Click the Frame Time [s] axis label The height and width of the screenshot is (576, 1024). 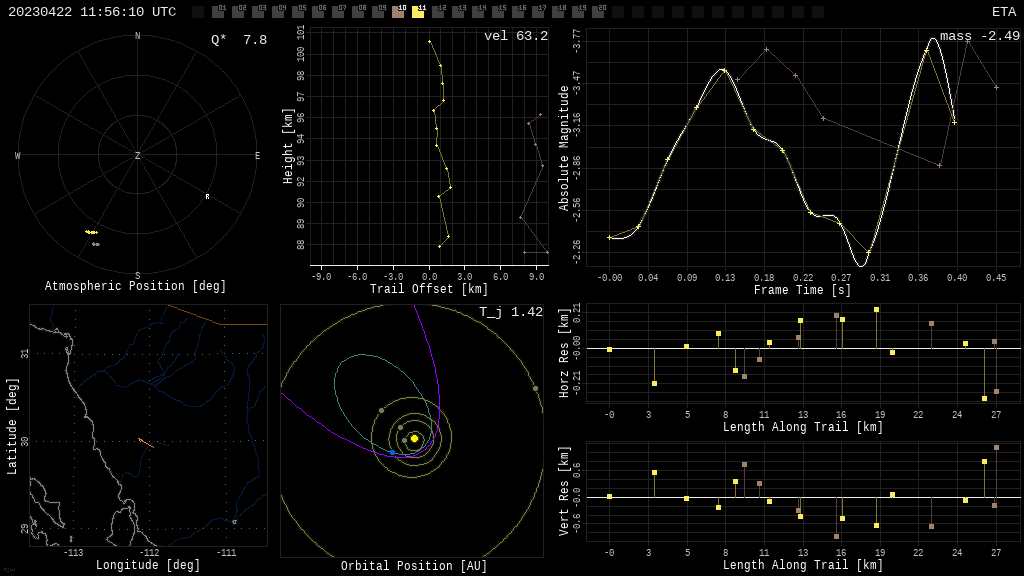click(x=802, y=290)
